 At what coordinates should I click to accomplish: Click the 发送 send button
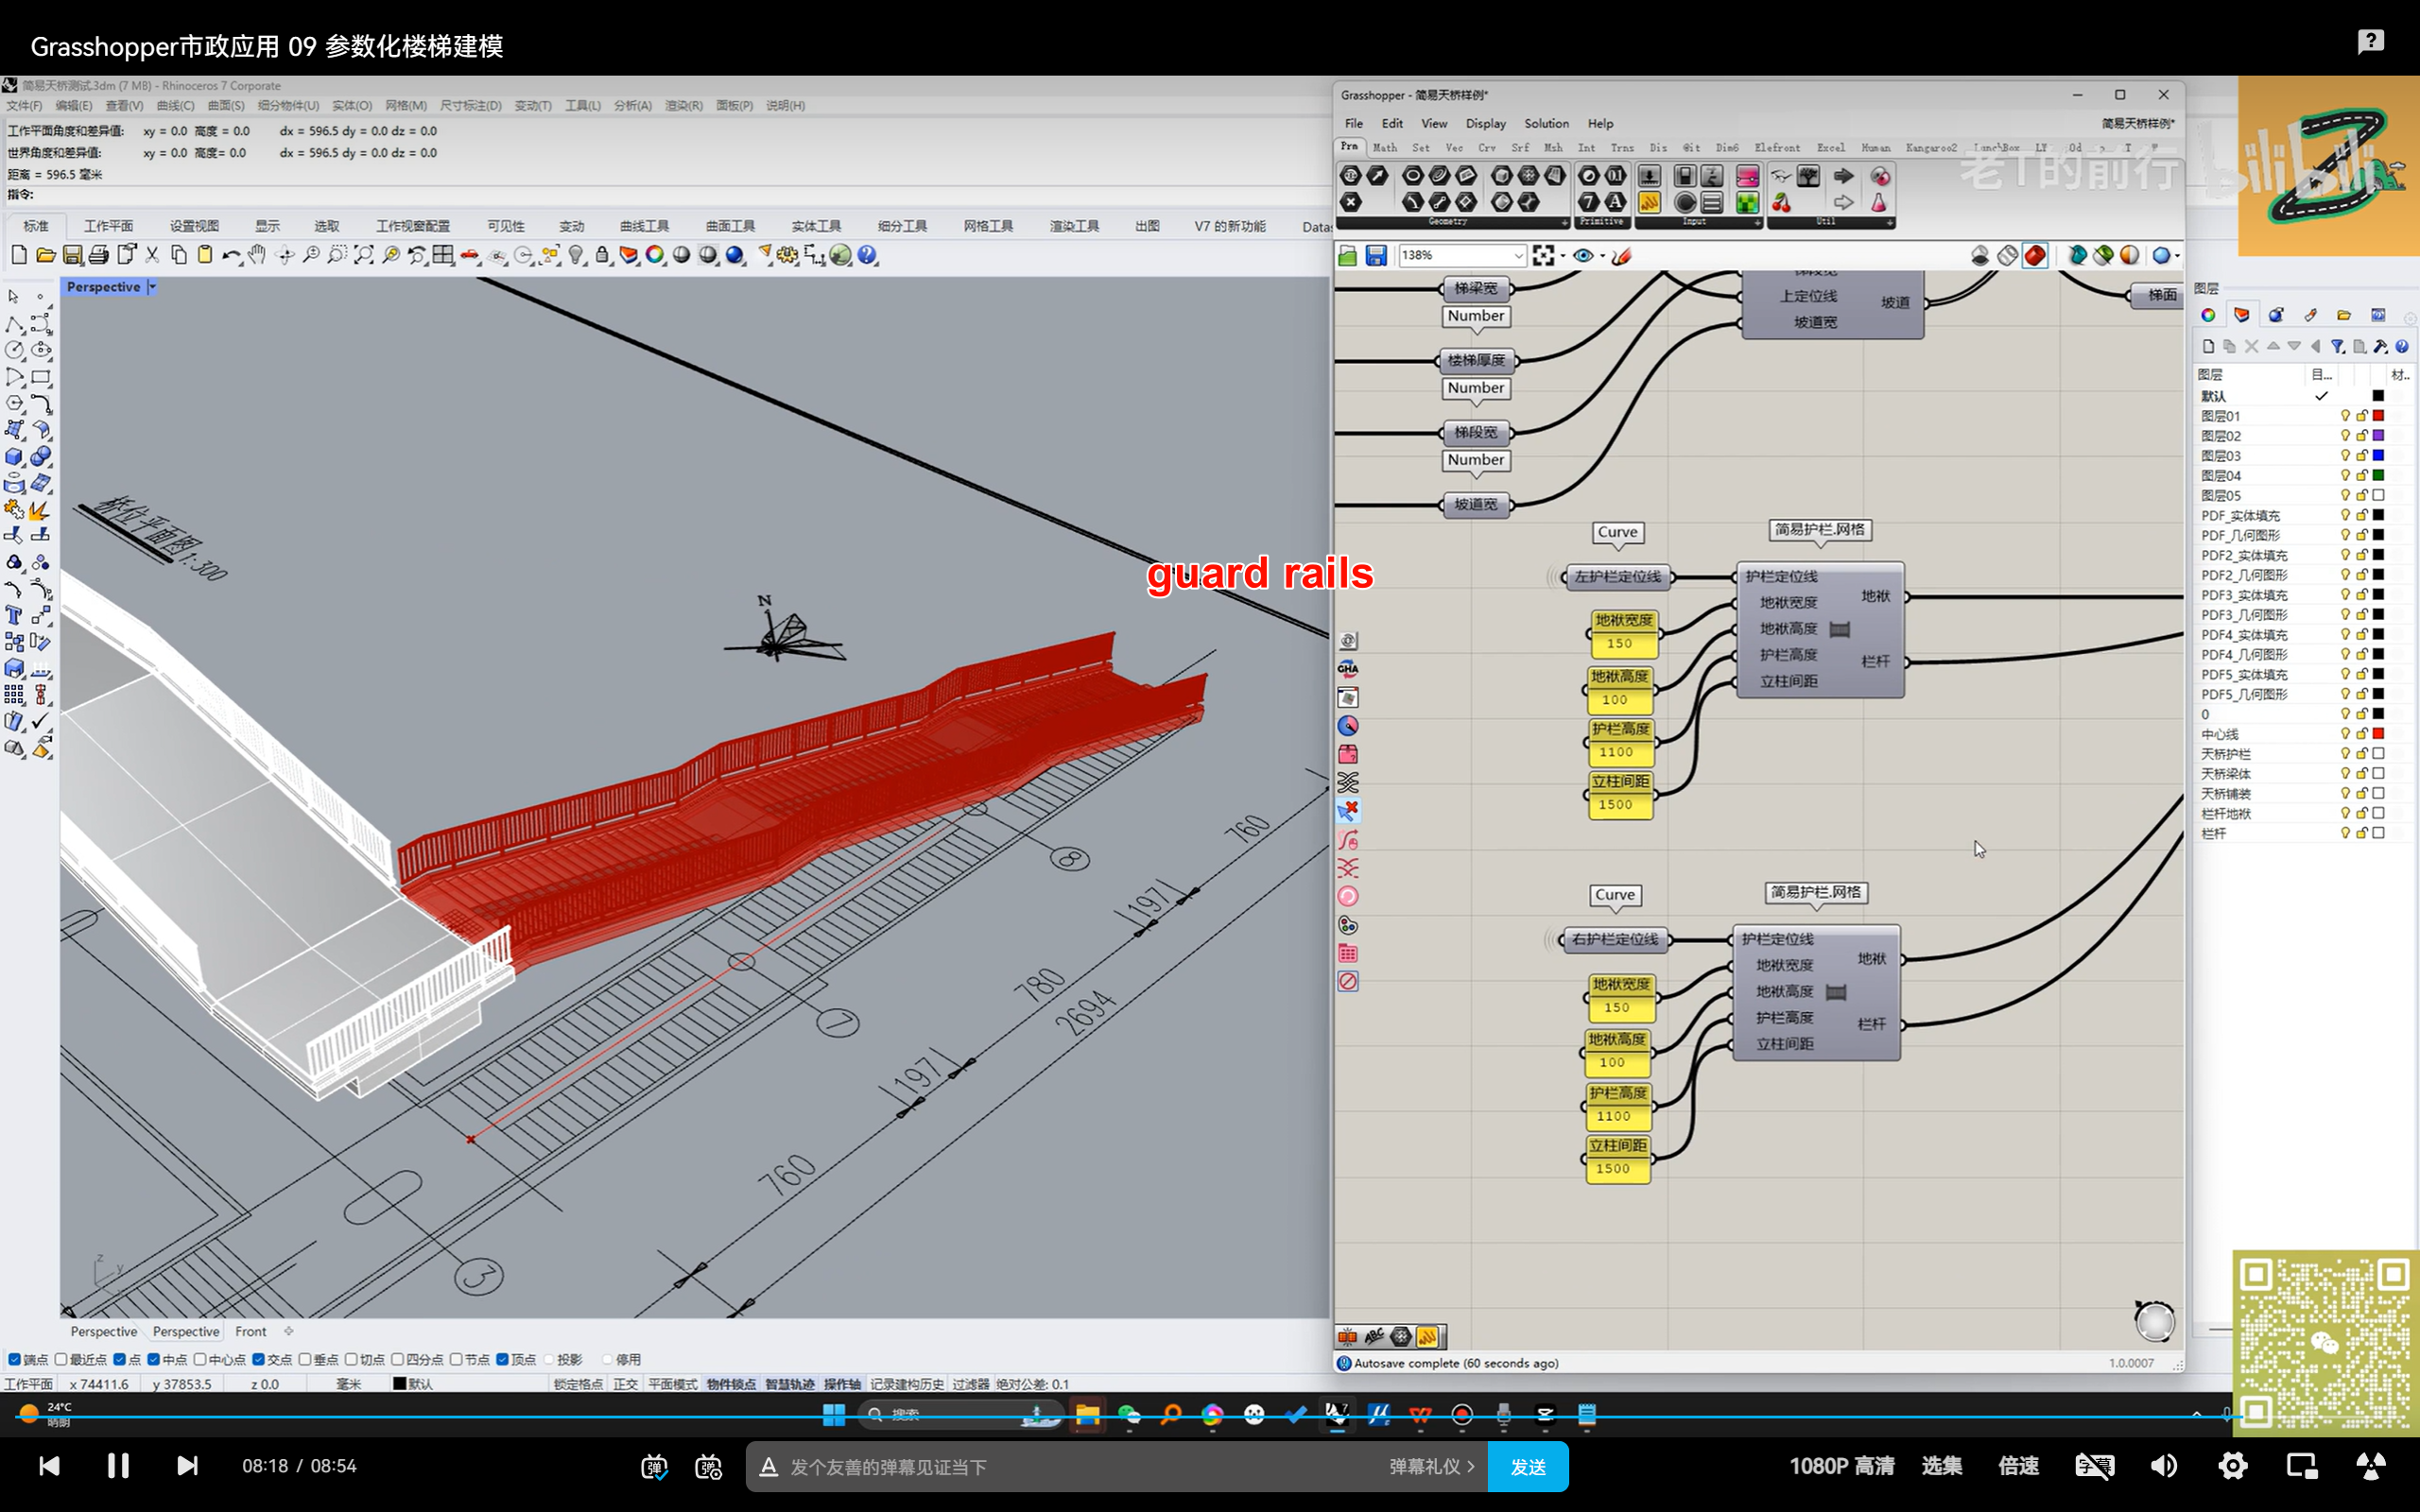pos(1527,1466)
